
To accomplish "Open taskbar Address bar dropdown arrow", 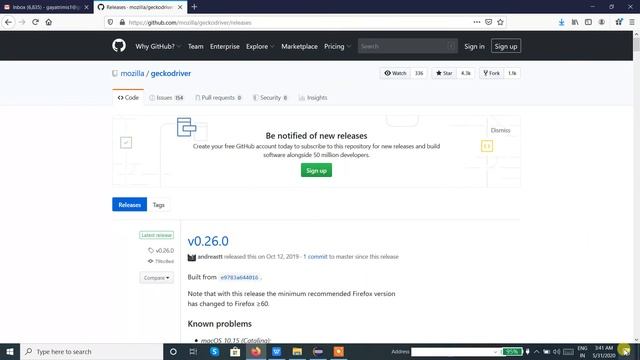I will tap(496, 351).
